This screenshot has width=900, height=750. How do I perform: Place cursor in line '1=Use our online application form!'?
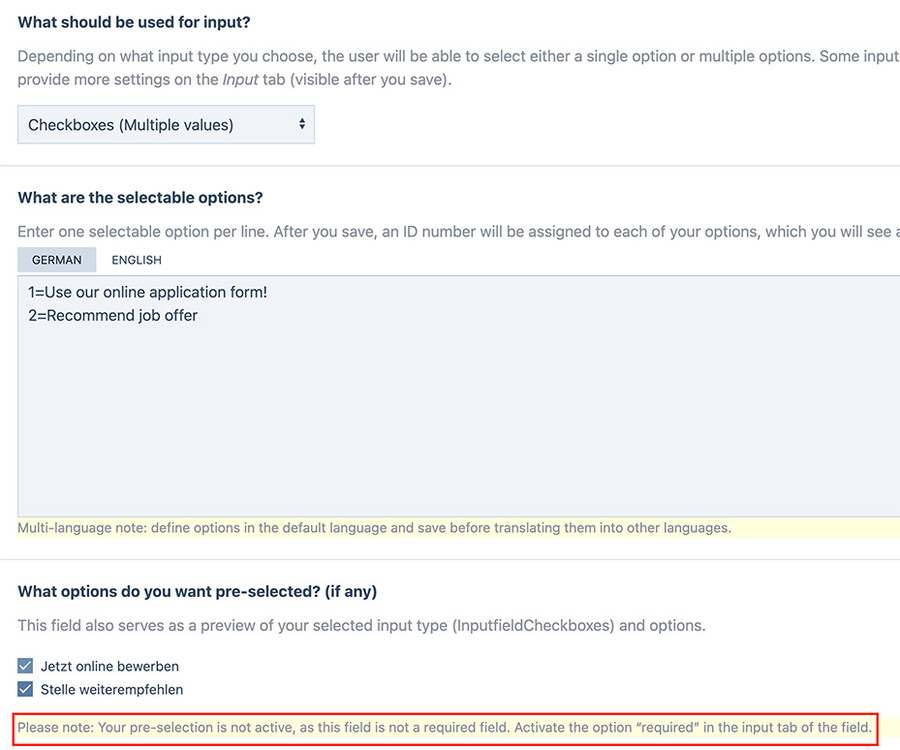[x=148, y=292]
